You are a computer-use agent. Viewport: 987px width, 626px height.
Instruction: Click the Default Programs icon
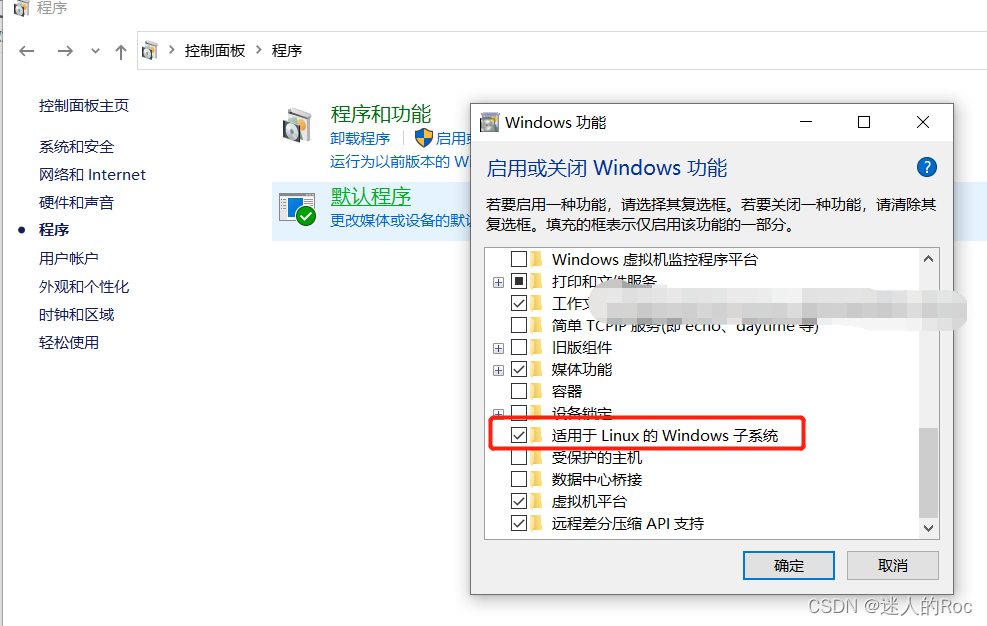click(x=297, y=208)
